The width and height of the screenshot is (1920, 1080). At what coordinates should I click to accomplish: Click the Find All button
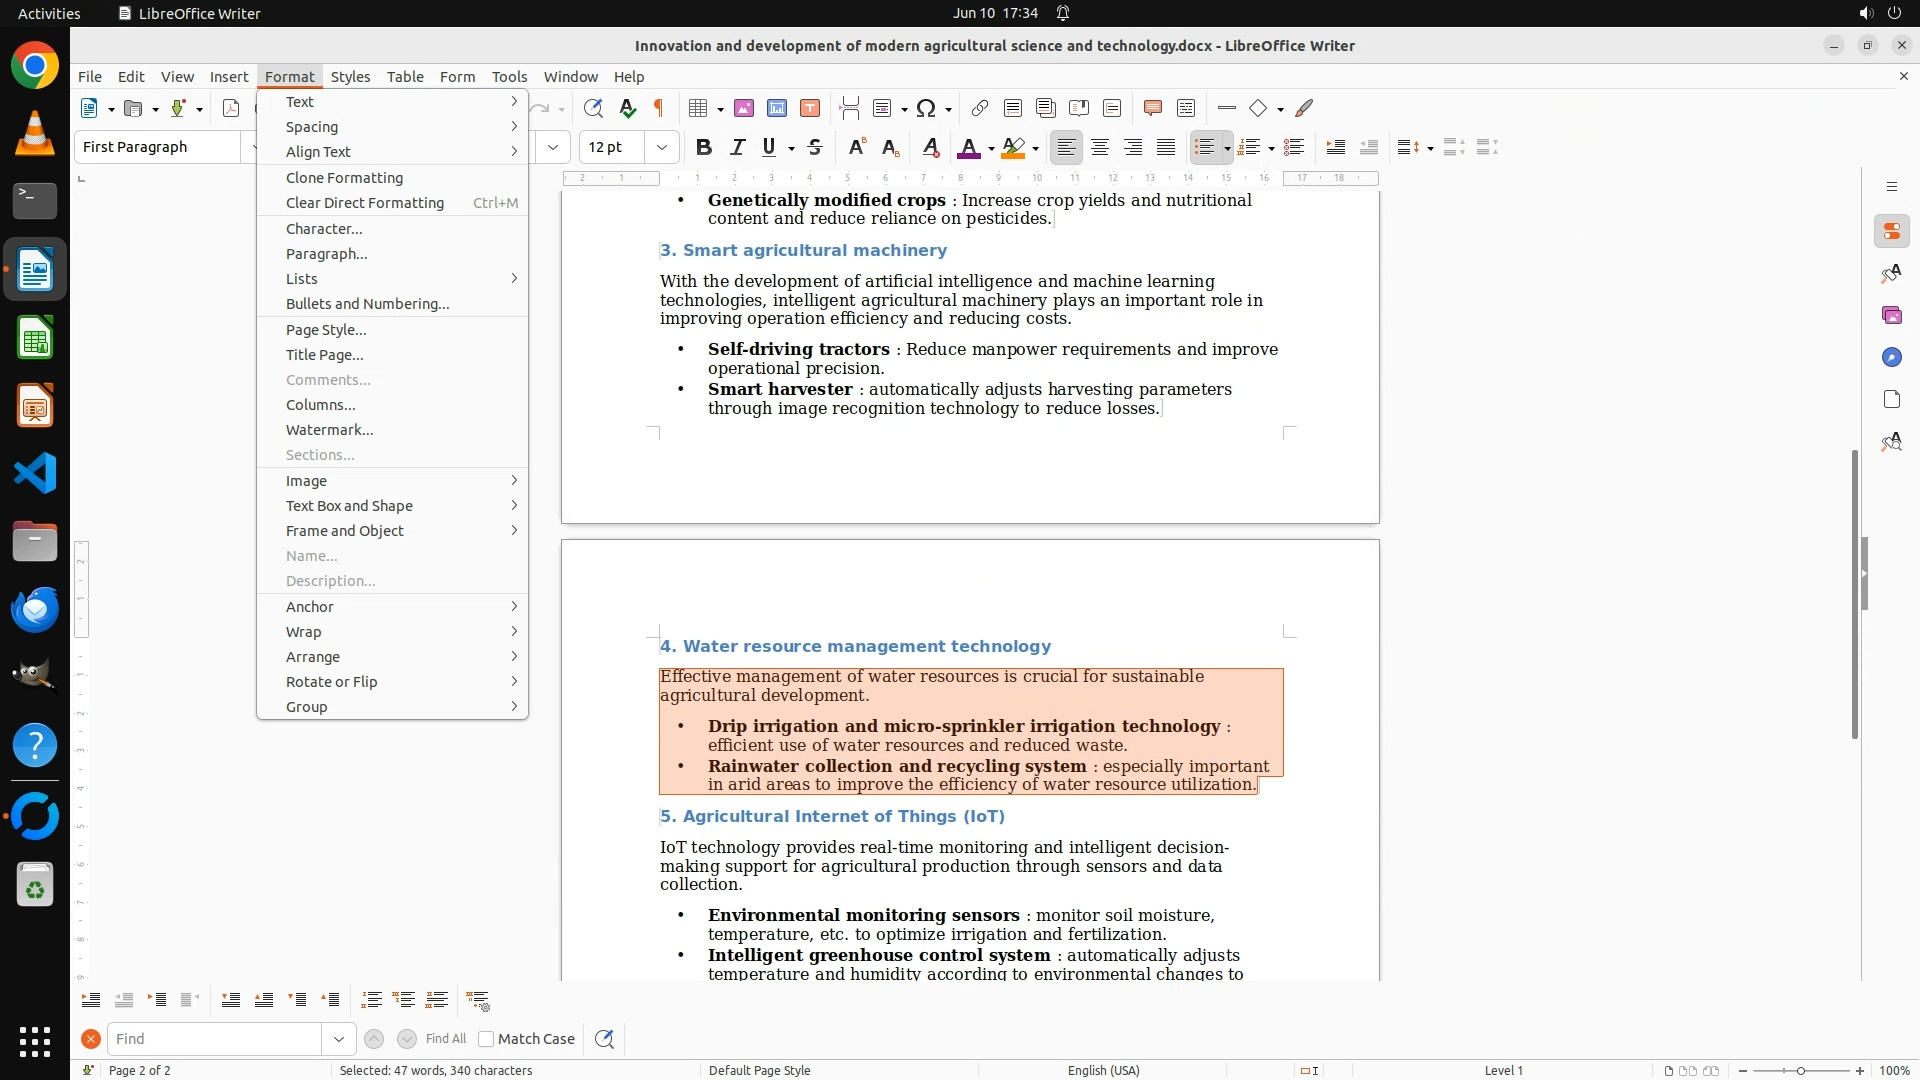446,1039
